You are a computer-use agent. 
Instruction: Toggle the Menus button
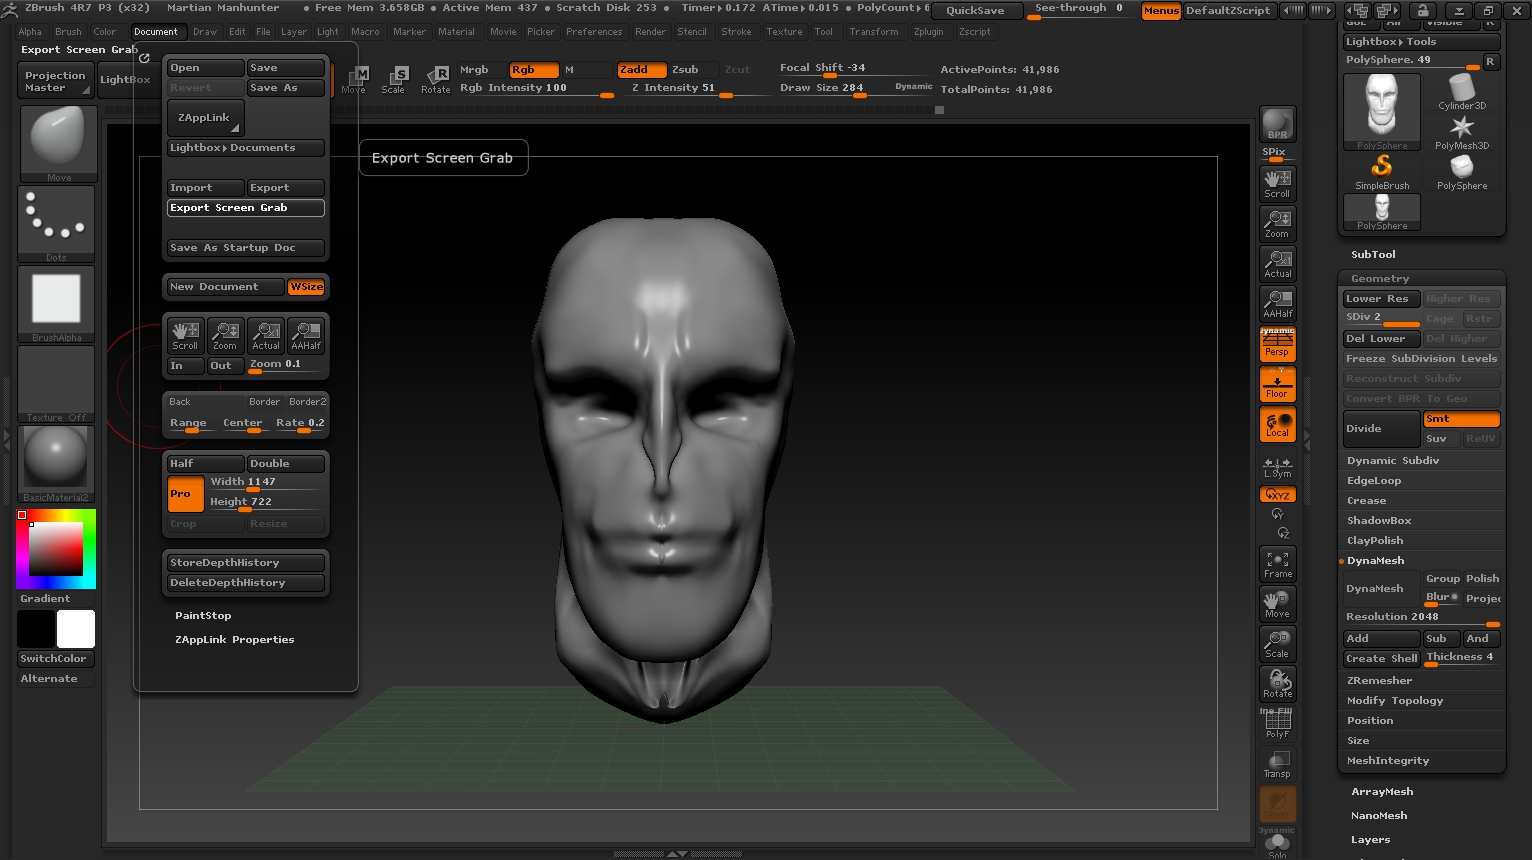click(x=1161, y=11)
